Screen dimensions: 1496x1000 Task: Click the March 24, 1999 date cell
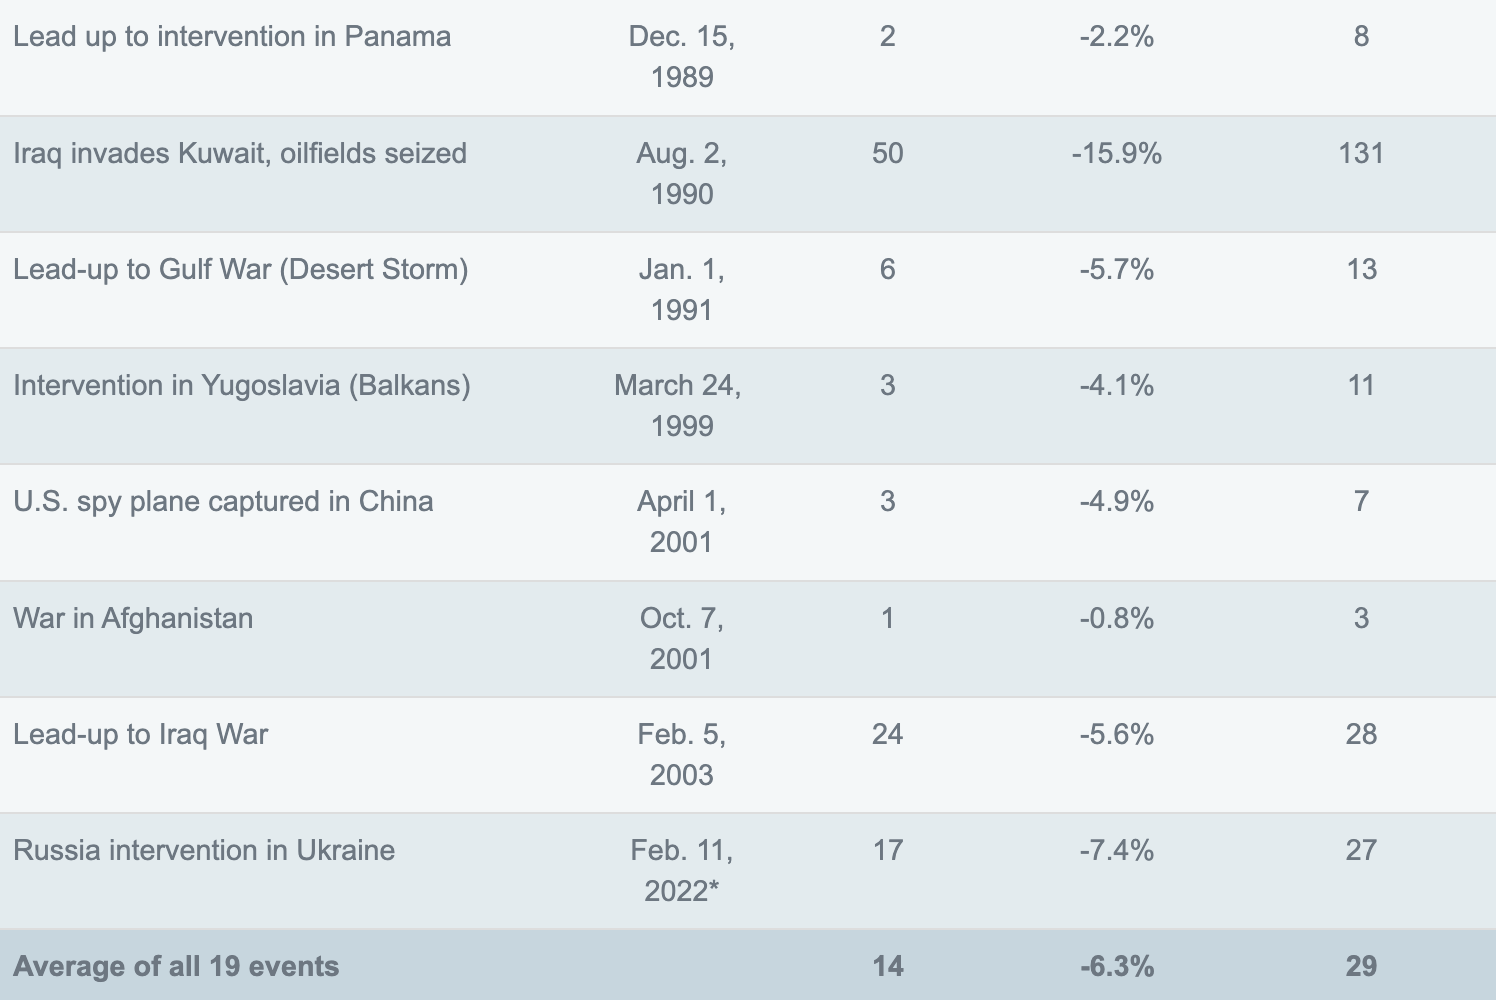pos(679,405)
